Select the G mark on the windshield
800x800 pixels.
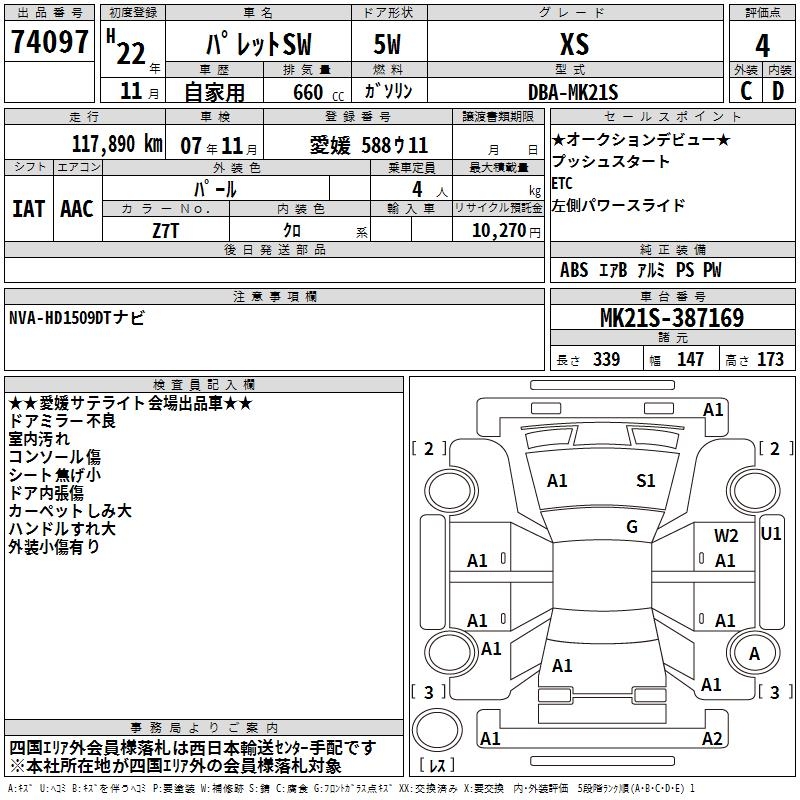coord(632,527)
